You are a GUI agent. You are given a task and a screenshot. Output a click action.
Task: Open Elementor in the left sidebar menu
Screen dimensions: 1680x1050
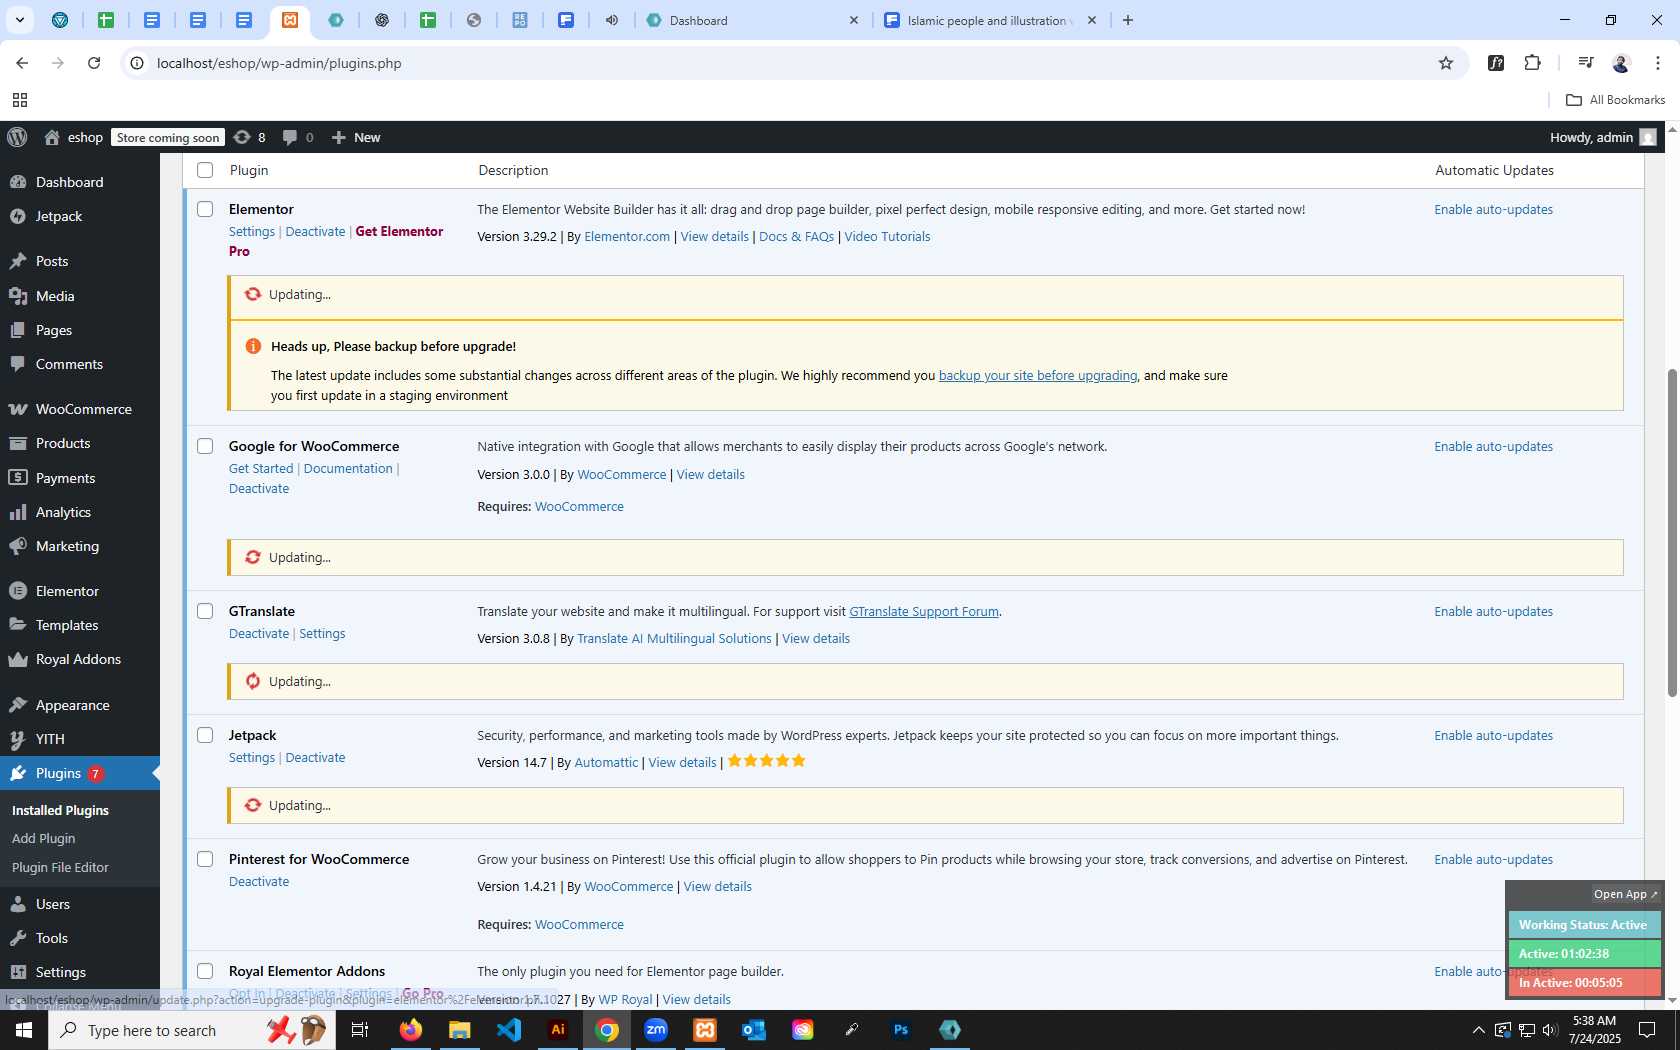67,591
